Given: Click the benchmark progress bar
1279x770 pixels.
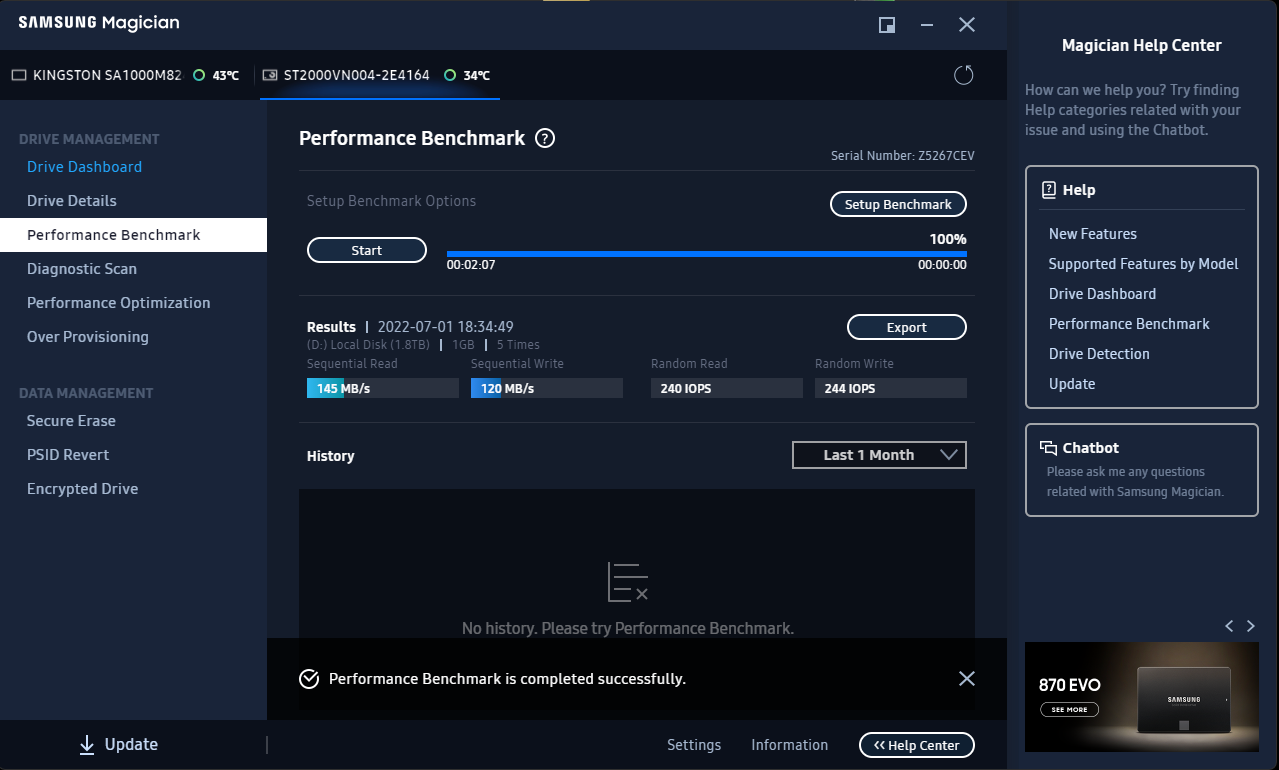Looking at the screenshot, I should tap(706, 254).
